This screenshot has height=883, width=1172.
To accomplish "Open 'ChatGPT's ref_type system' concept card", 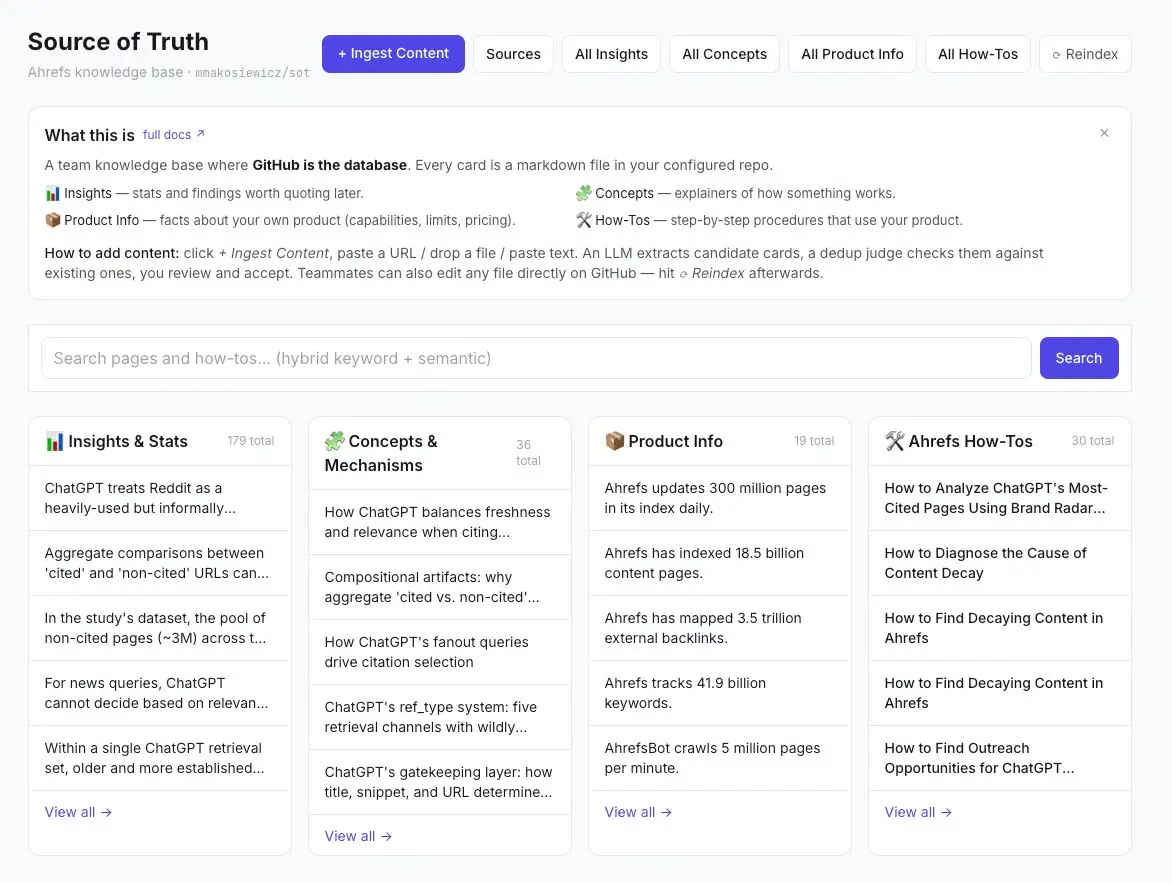I will 440,717.
